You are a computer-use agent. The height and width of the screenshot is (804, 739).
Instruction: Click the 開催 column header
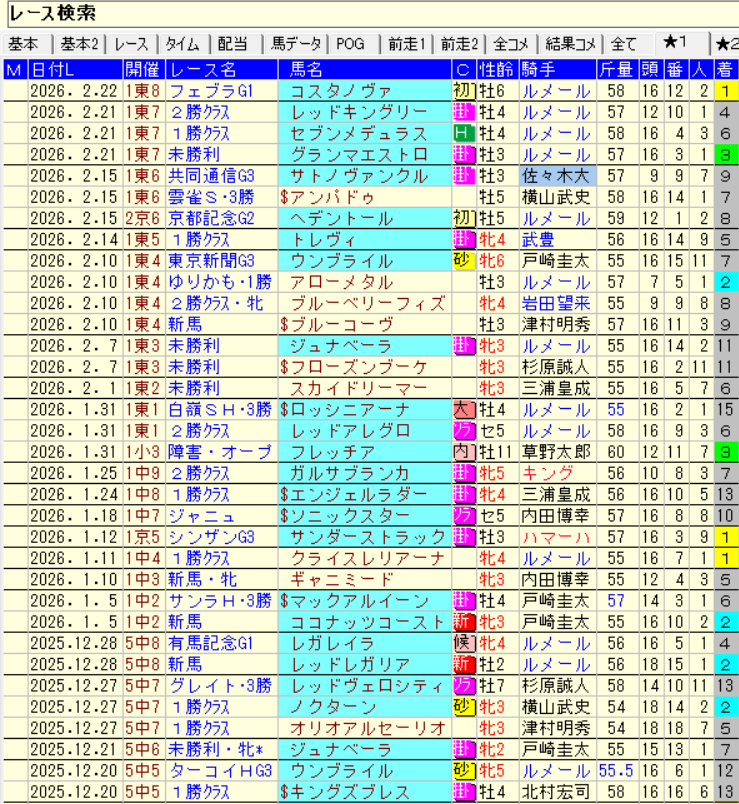(x=145, y=70)
